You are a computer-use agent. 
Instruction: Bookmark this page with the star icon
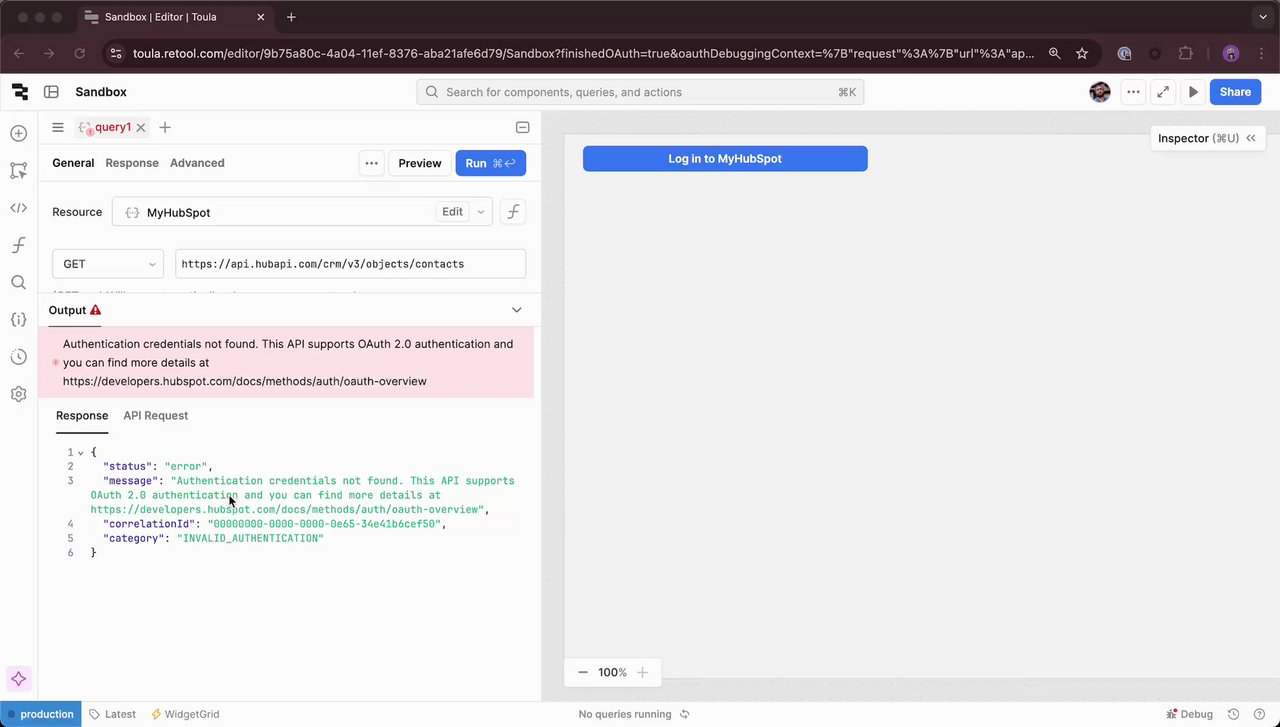click(1082, 53)
